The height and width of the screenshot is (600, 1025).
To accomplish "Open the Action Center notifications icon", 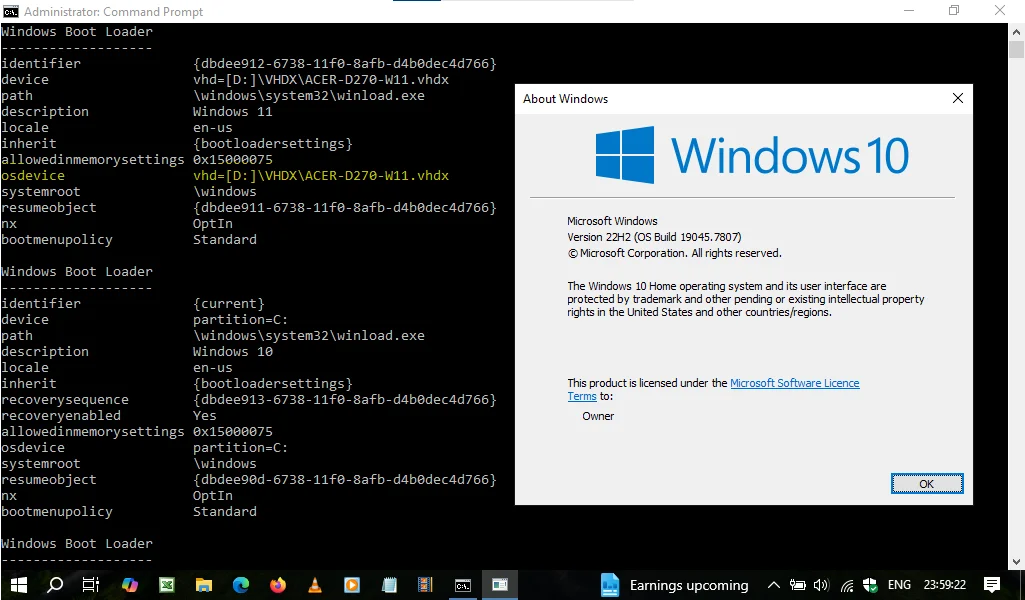I will 992,584.
